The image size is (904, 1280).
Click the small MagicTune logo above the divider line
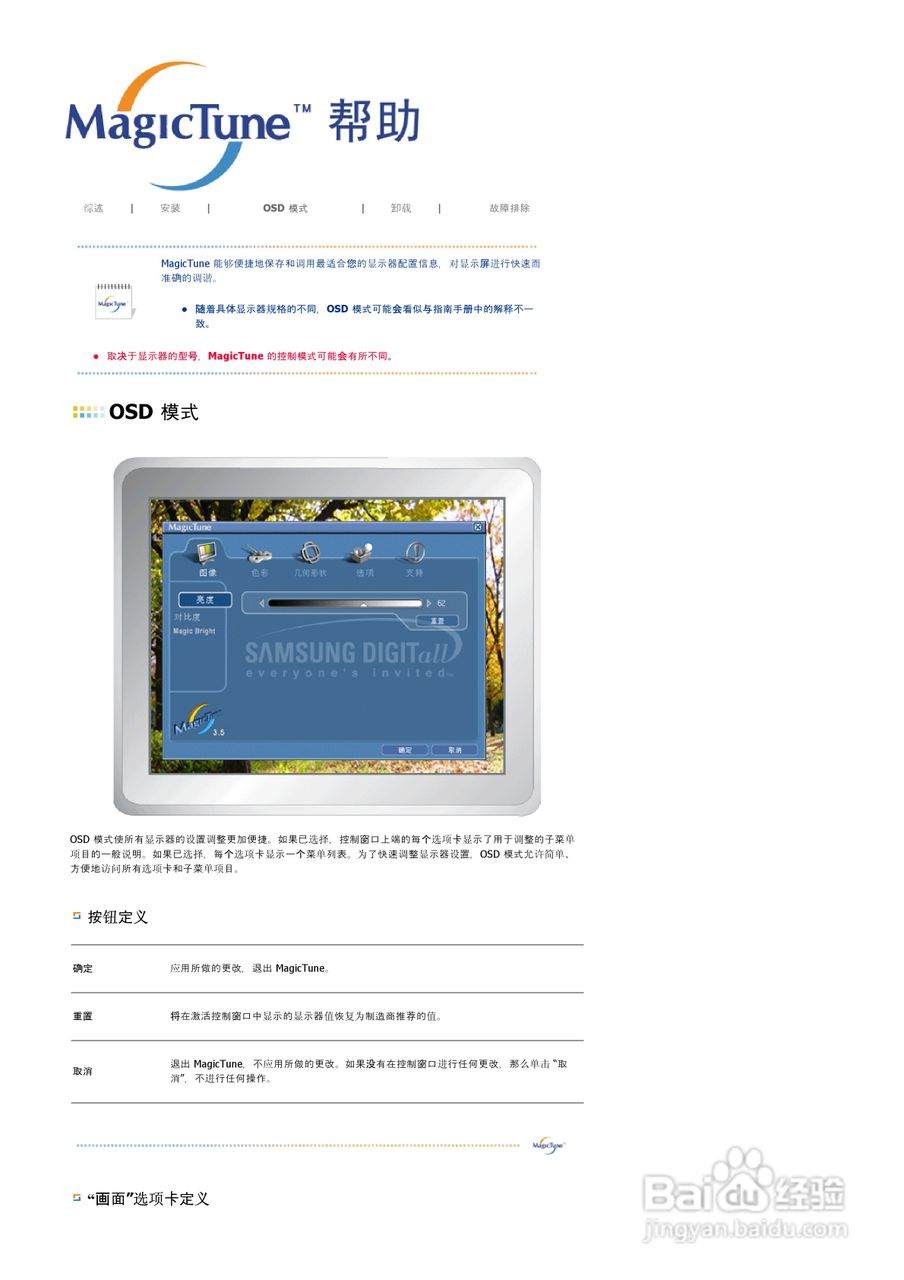point(548,1145)
